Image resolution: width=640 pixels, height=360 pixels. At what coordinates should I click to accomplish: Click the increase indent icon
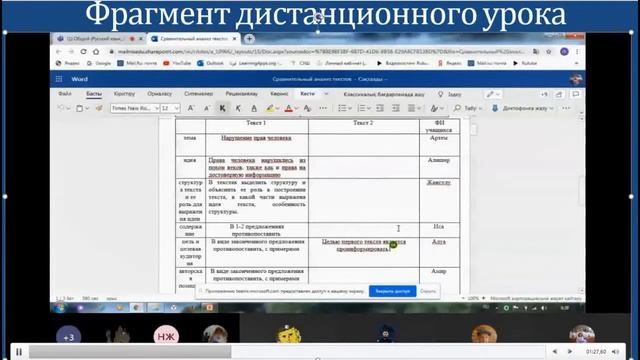coord(396,108)
